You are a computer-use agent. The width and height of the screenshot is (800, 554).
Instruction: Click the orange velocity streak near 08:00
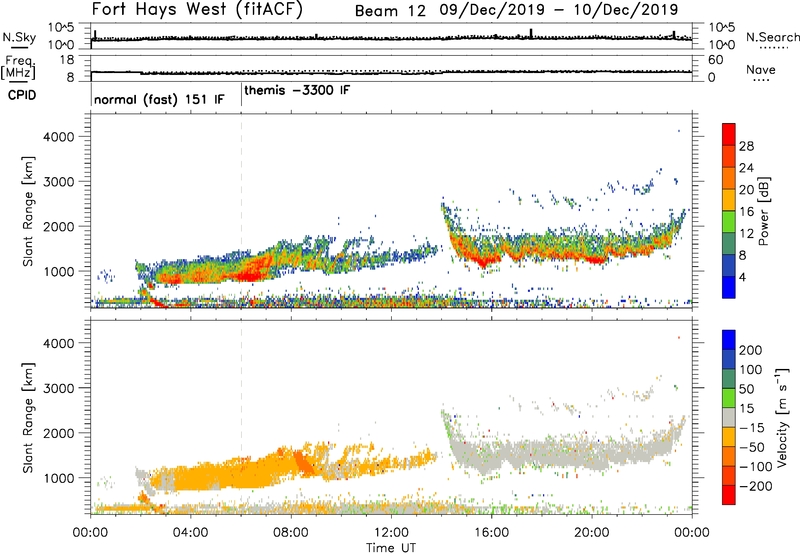coord(304,462)
